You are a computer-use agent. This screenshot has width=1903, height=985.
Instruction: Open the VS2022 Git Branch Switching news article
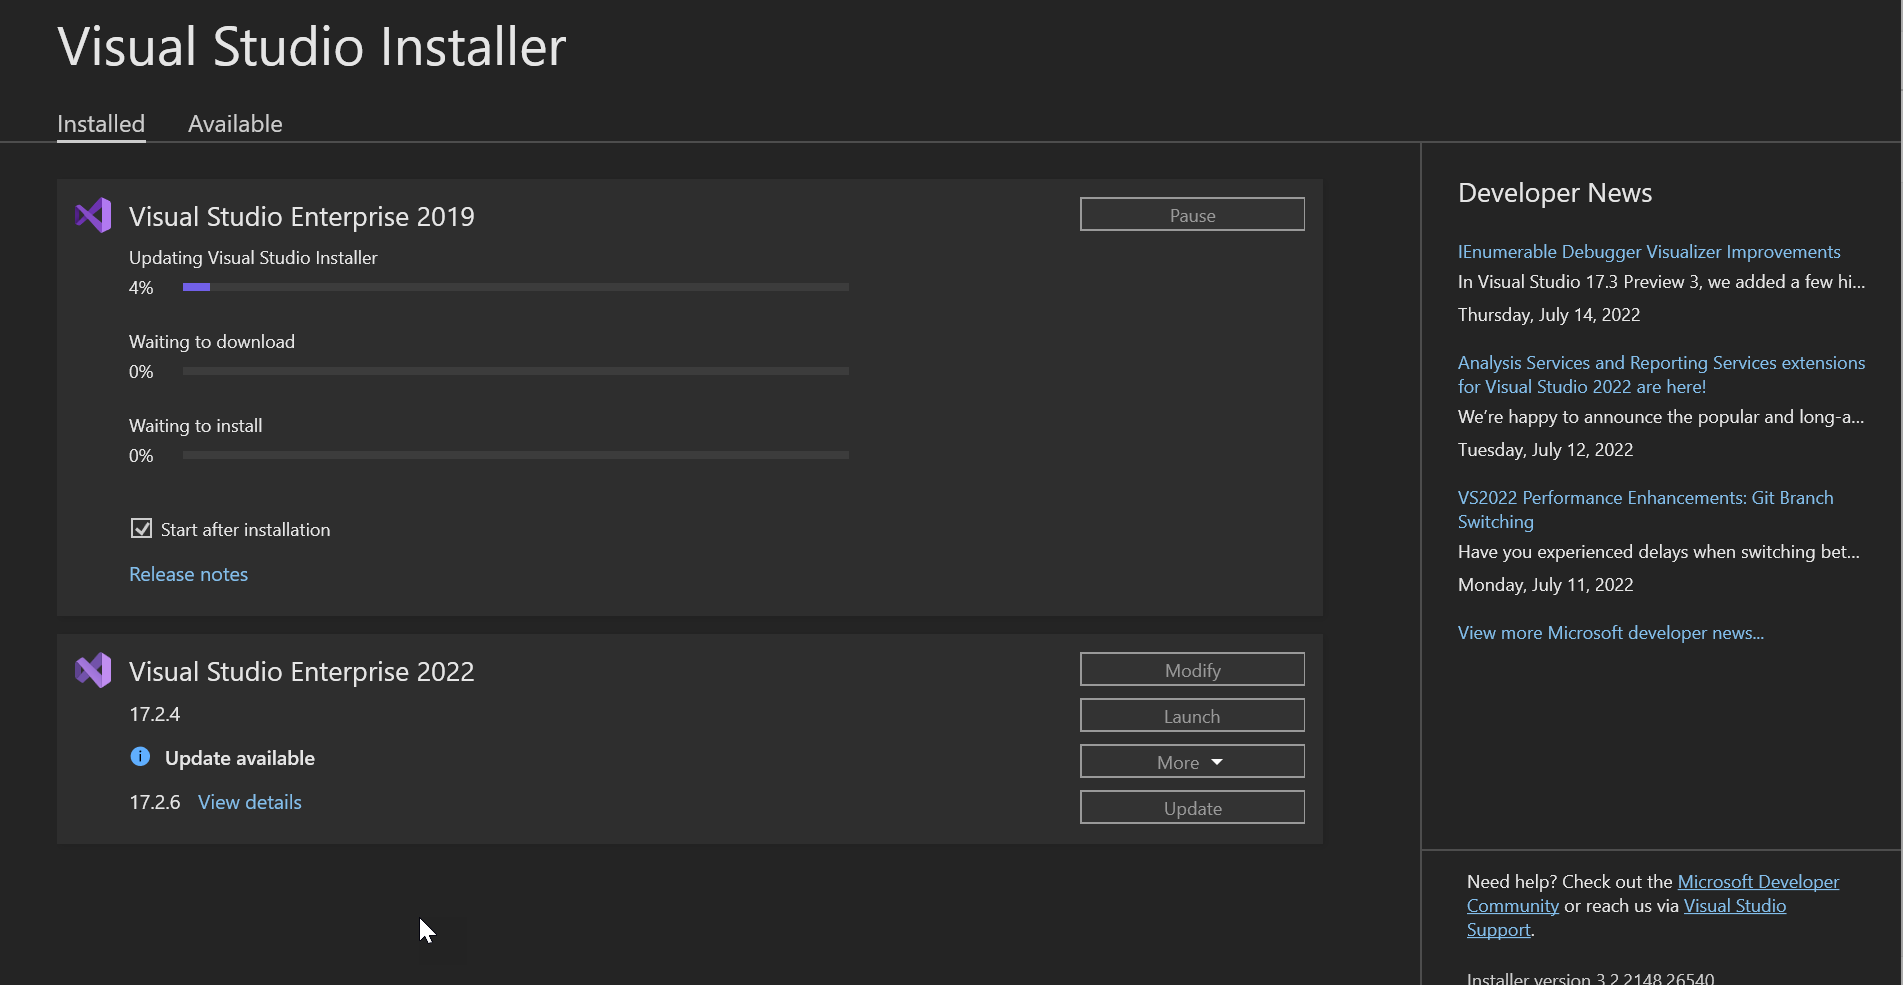1645,509
